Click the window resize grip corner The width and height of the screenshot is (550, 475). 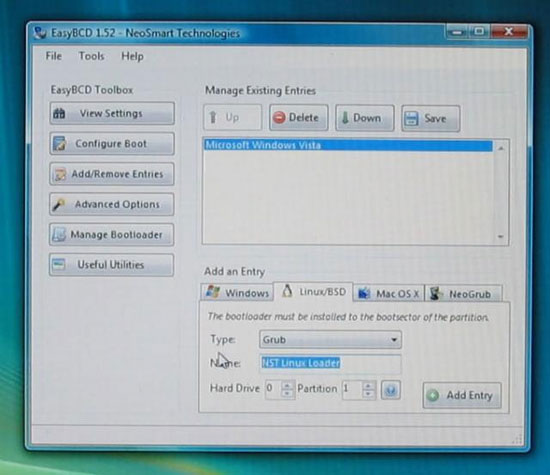click(x=517, y=439)
